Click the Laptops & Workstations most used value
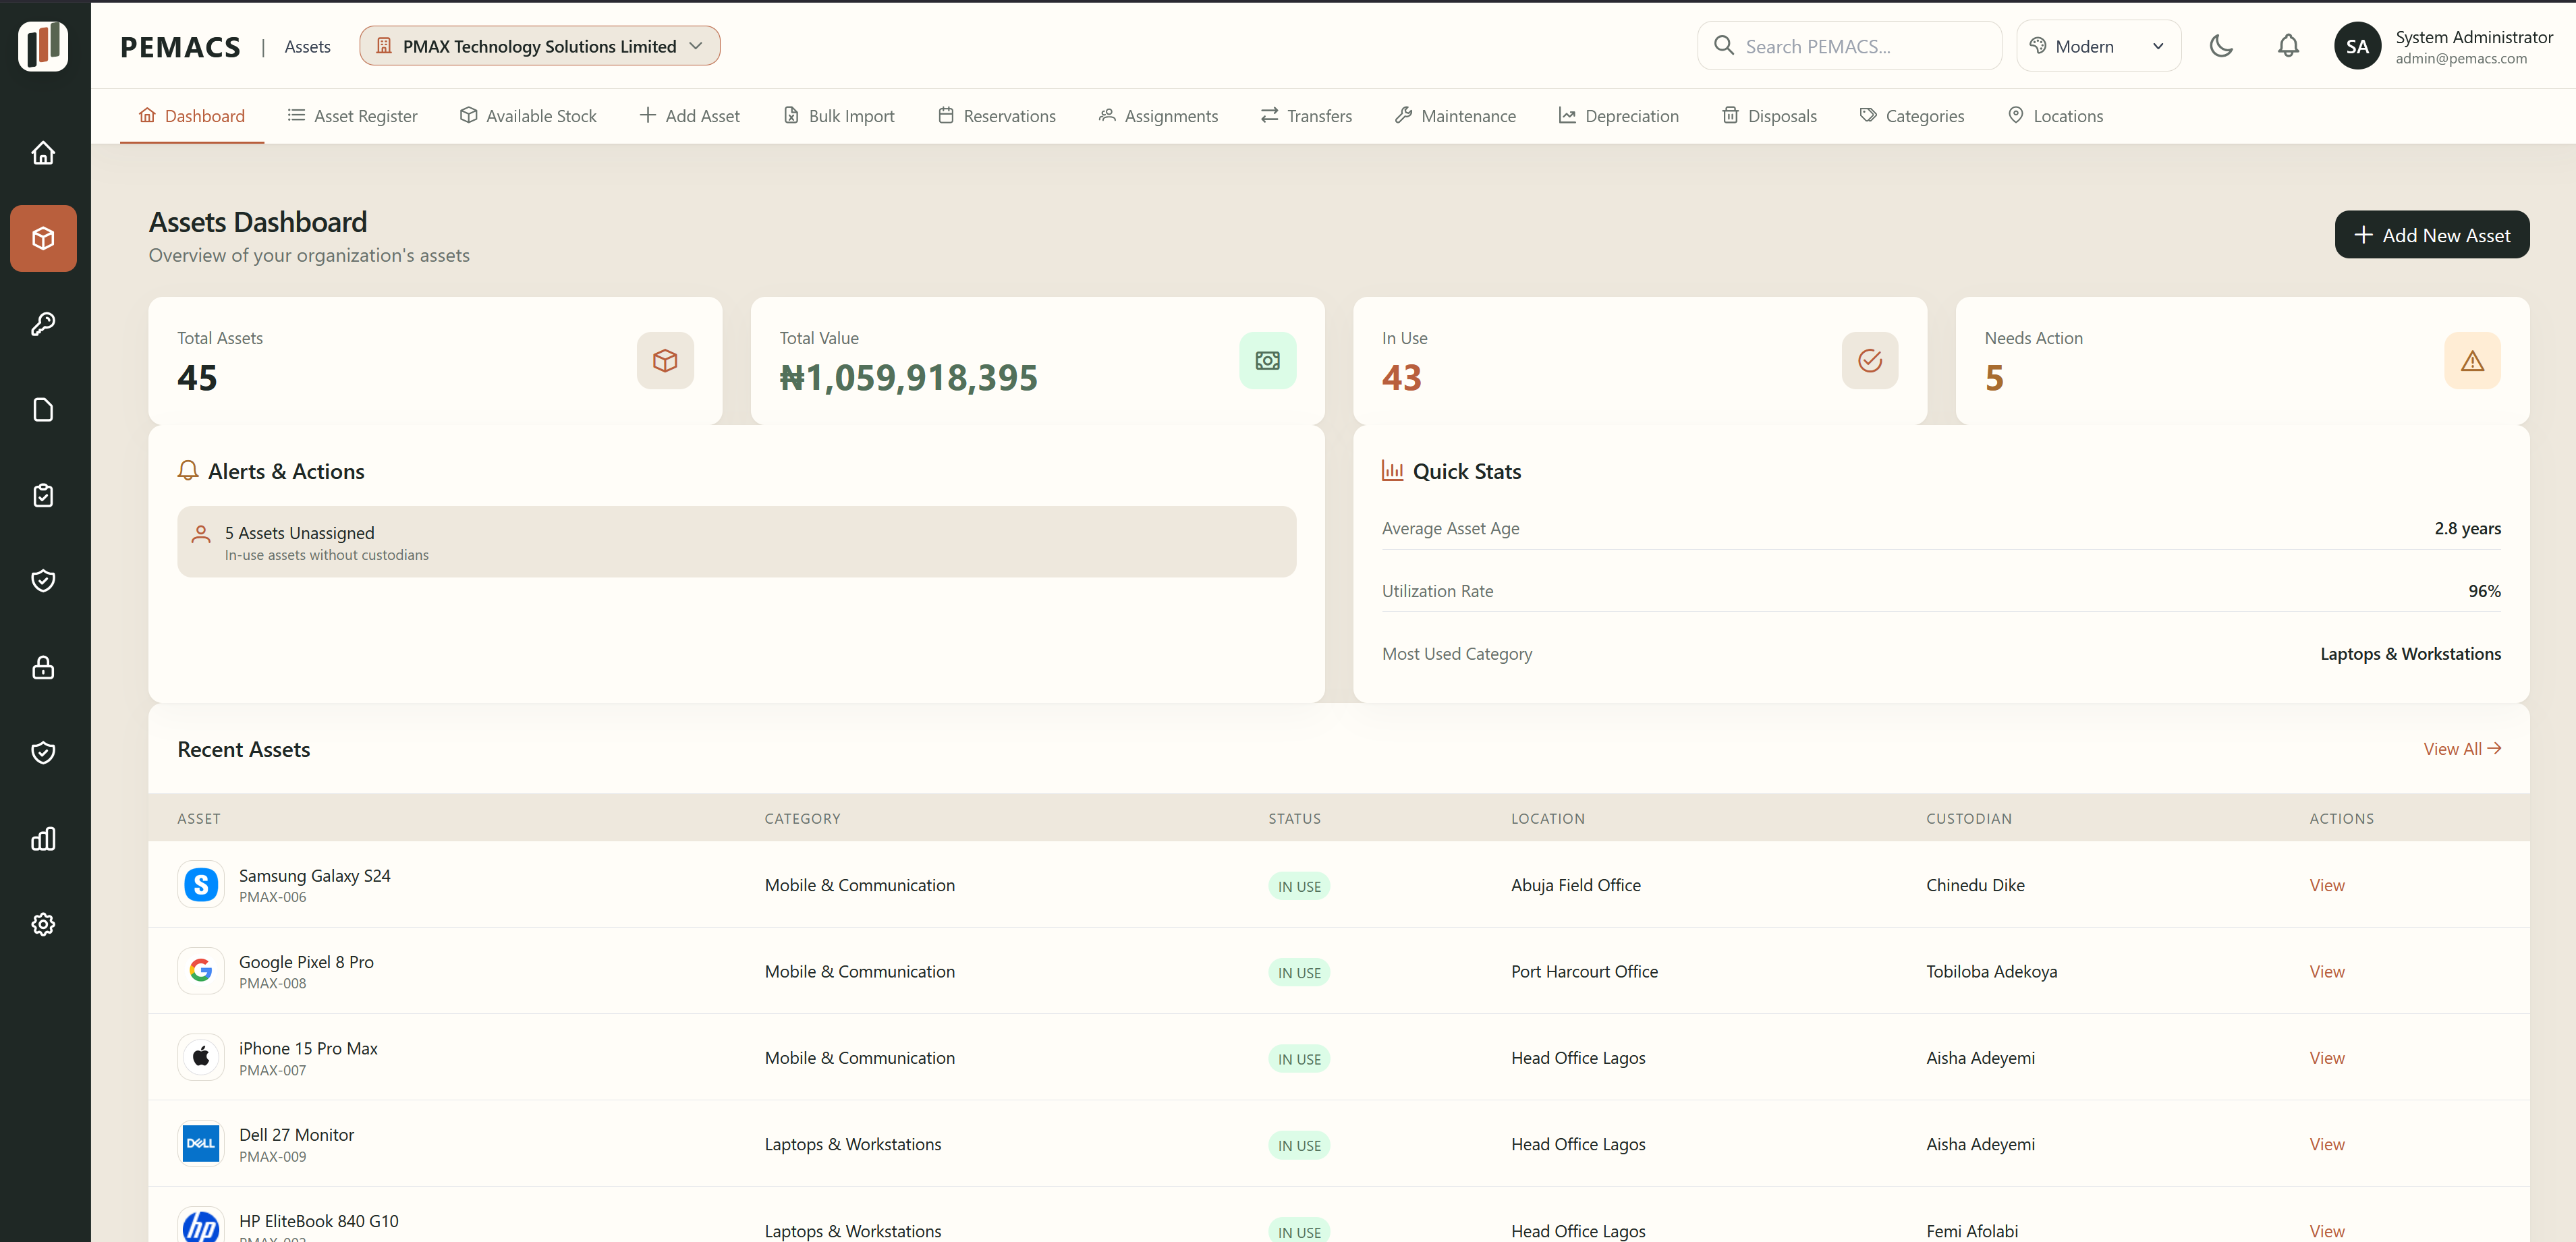Screen dimensions: 2576x1242 click(x=2410, y=654)
